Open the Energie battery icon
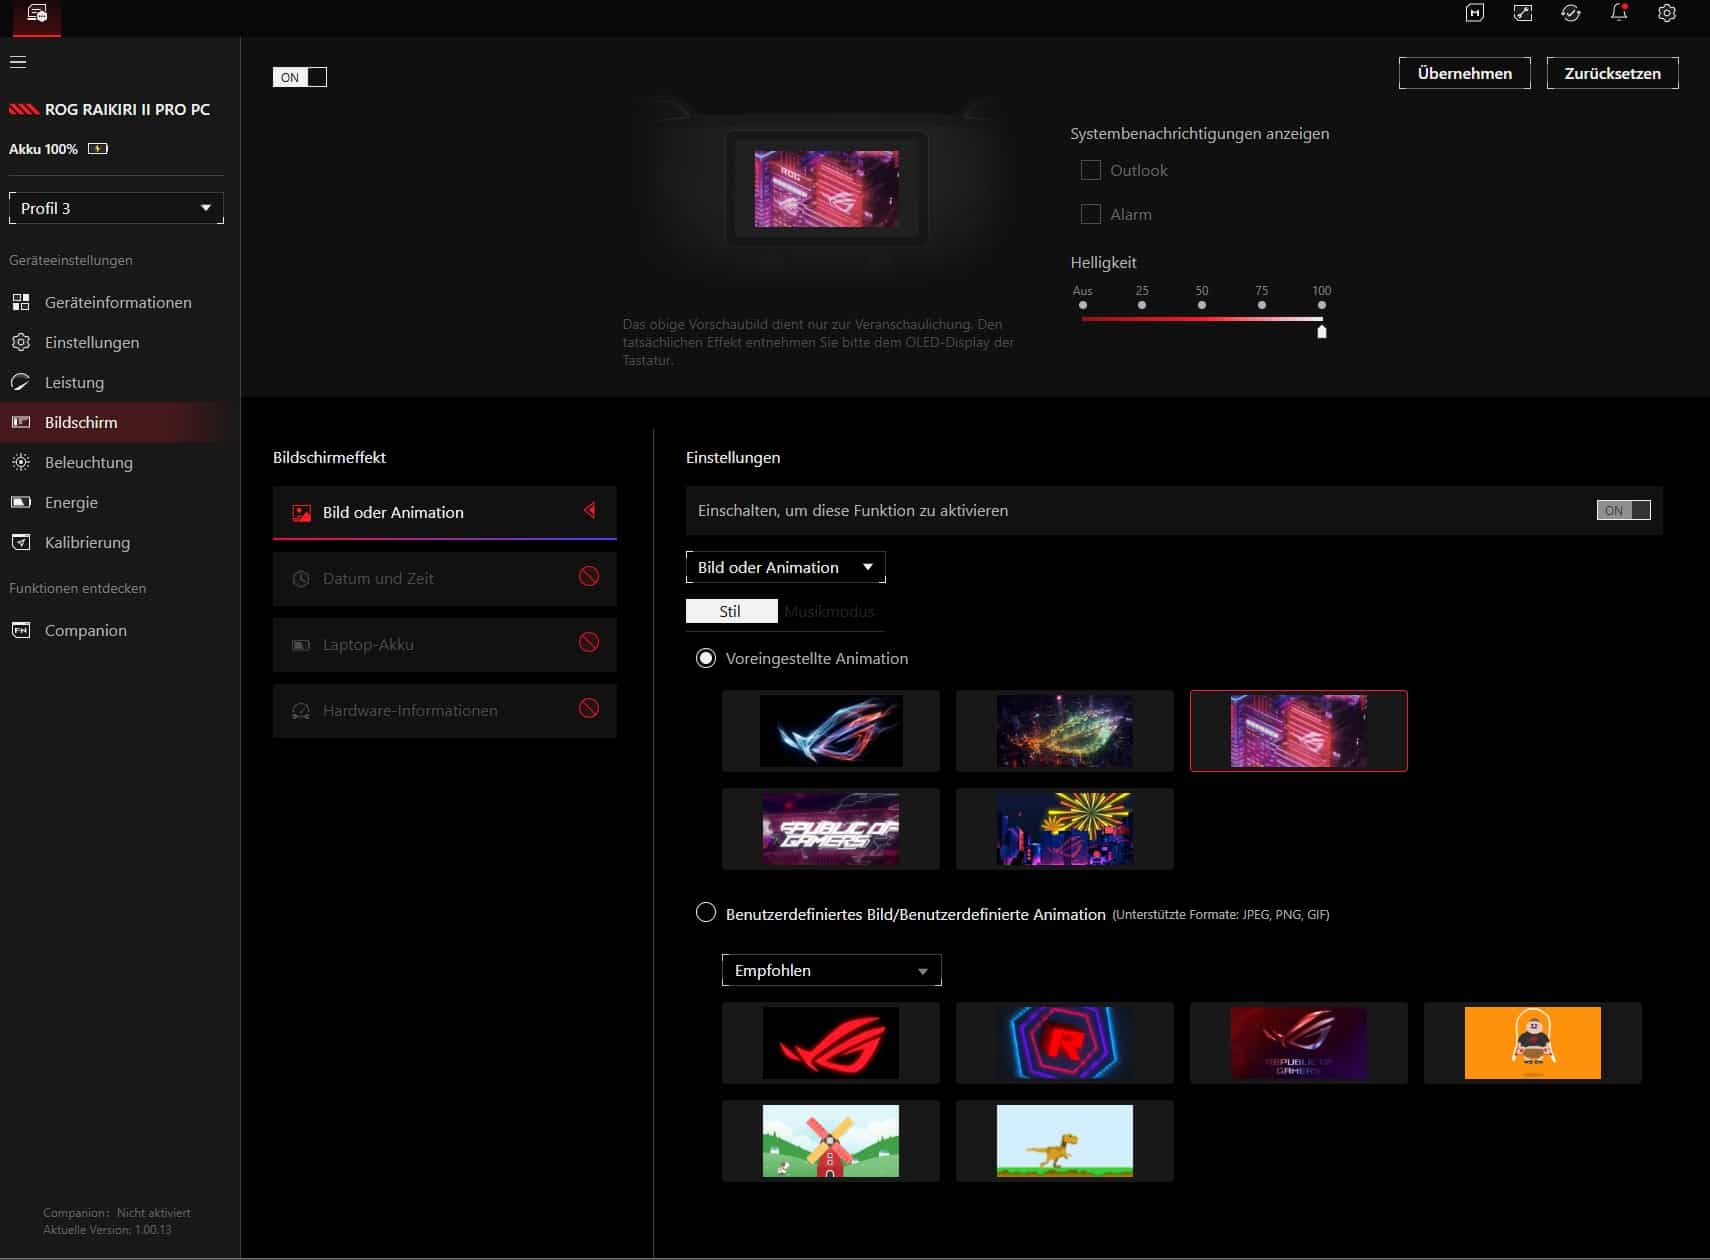 point(21,502)
